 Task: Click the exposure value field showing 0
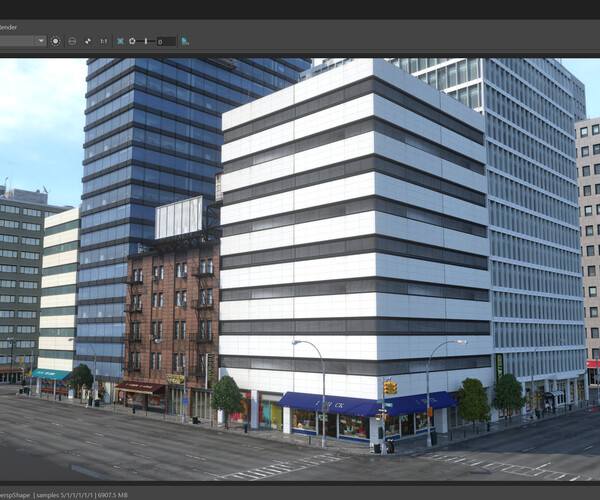coord(166,41)
